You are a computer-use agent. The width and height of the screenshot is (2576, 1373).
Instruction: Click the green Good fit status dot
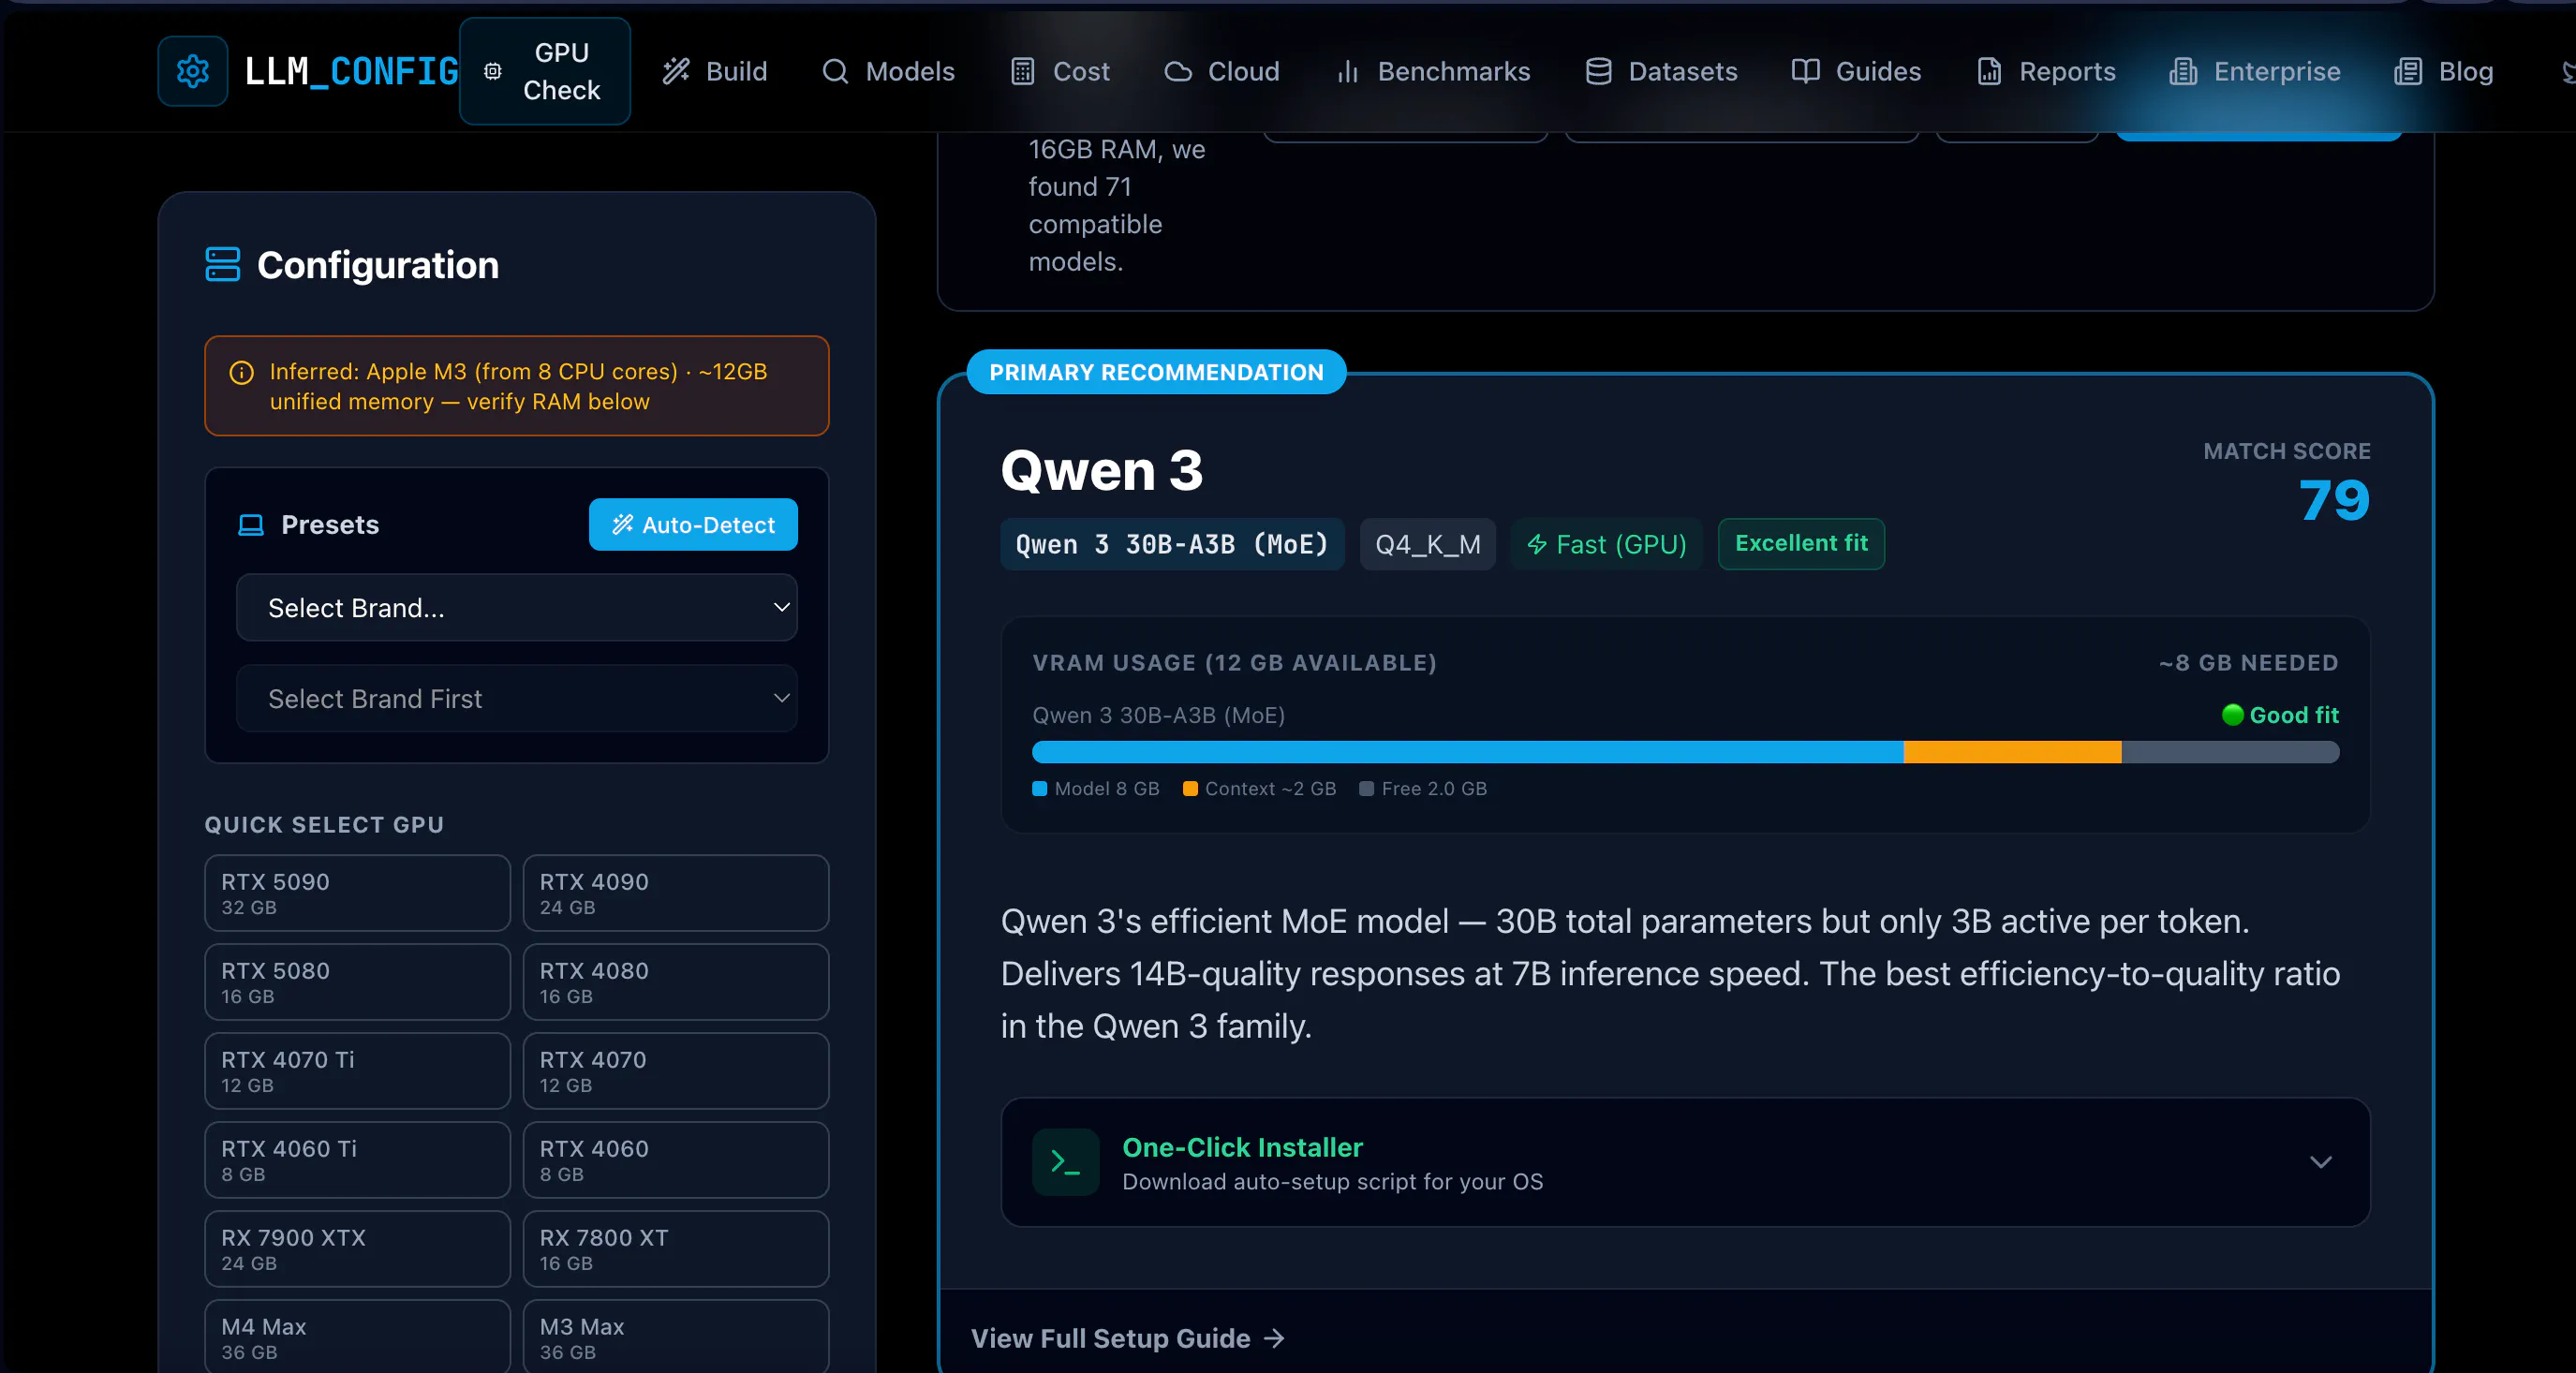click(2232, 715)
